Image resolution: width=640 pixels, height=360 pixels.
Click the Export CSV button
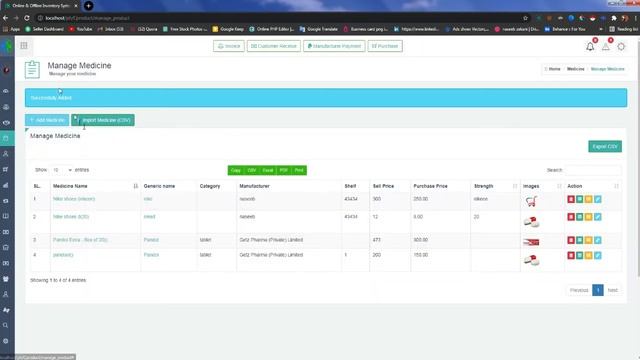pos(605,147)
